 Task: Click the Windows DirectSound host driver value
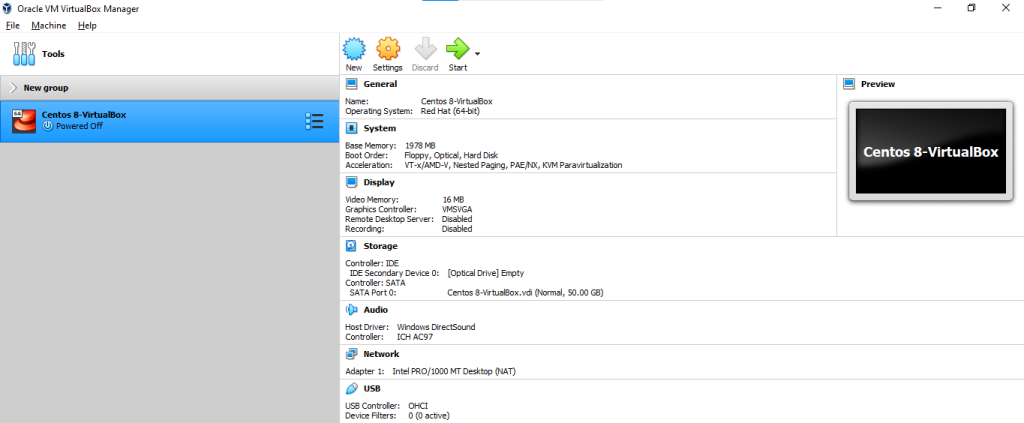pyautogui.click(x=436, y=327)
